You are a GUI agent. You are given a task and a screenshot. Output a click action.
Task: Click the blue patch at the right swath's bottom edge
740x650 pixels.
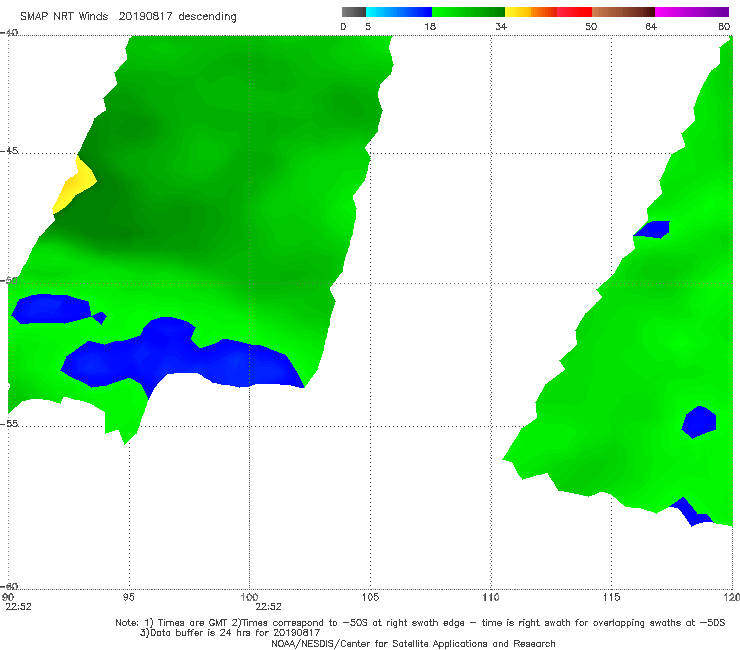(x=691, y=512)
